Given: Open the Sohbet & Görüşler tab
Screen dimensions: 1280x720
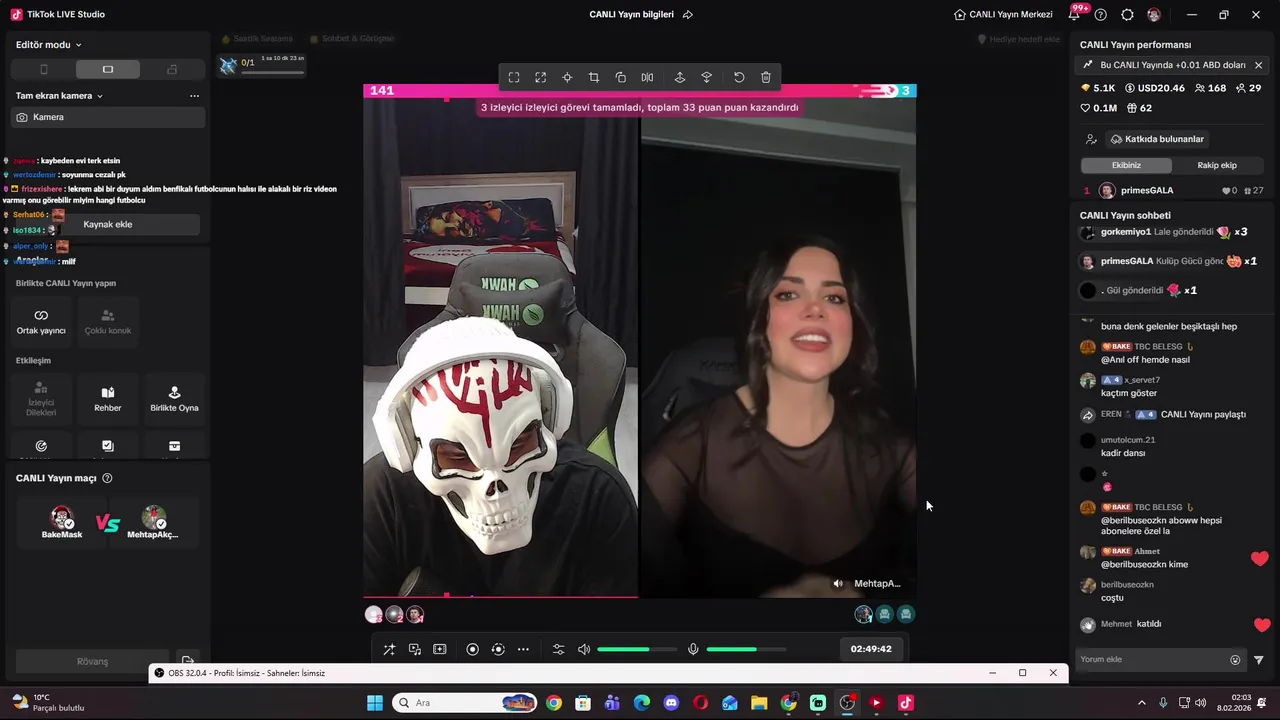Looking at the screenshot, I should [352, 39].
